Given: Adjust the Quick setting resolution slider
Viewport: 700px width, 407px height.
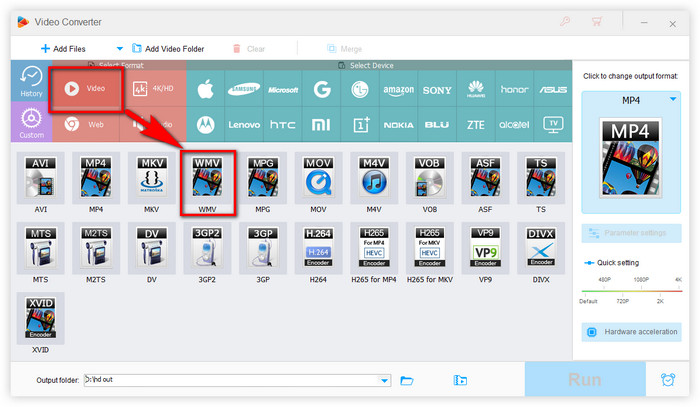Looking at the screenshot, I should (x=632, y=291).
